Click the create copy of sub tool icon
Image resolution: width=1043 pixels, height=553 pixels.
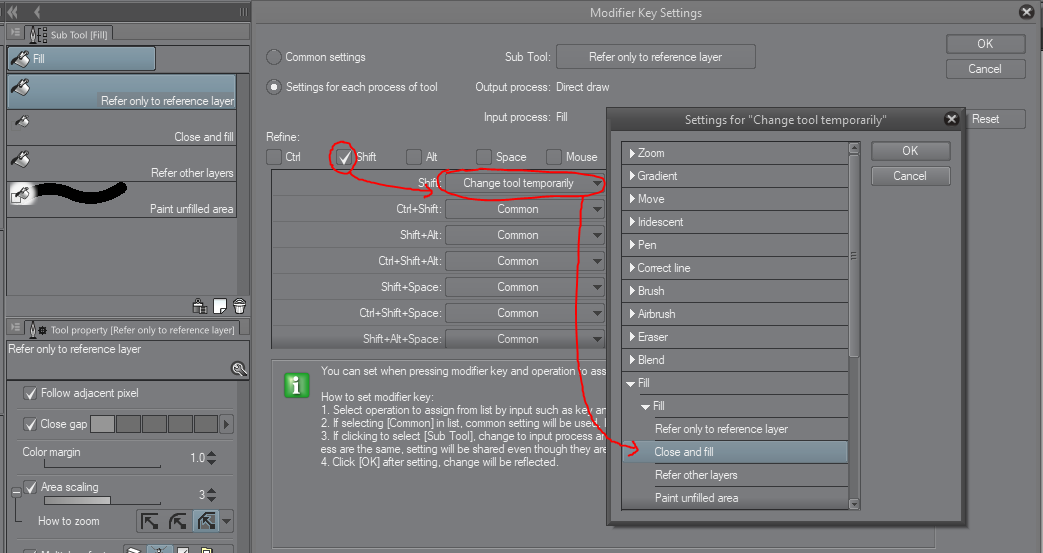tap(219, 306)
